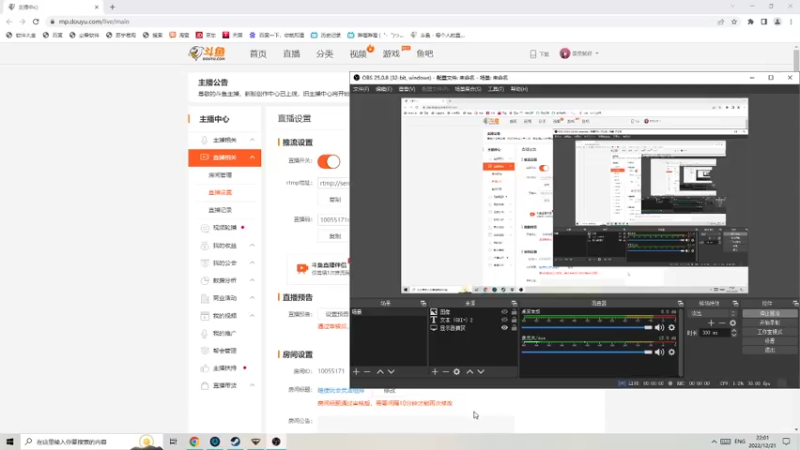This screenshot has height=450, width=800.
Task: Lock the Display Capture source
Action: tap(514, 328)
